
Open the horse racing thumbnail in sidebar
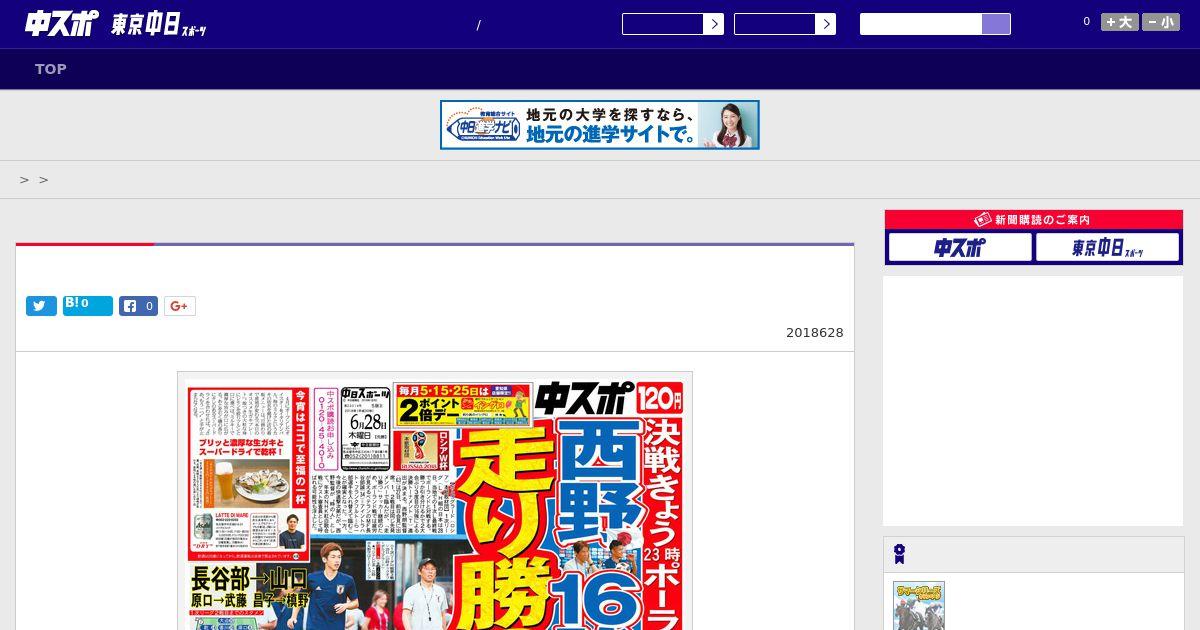pos(919,606)
